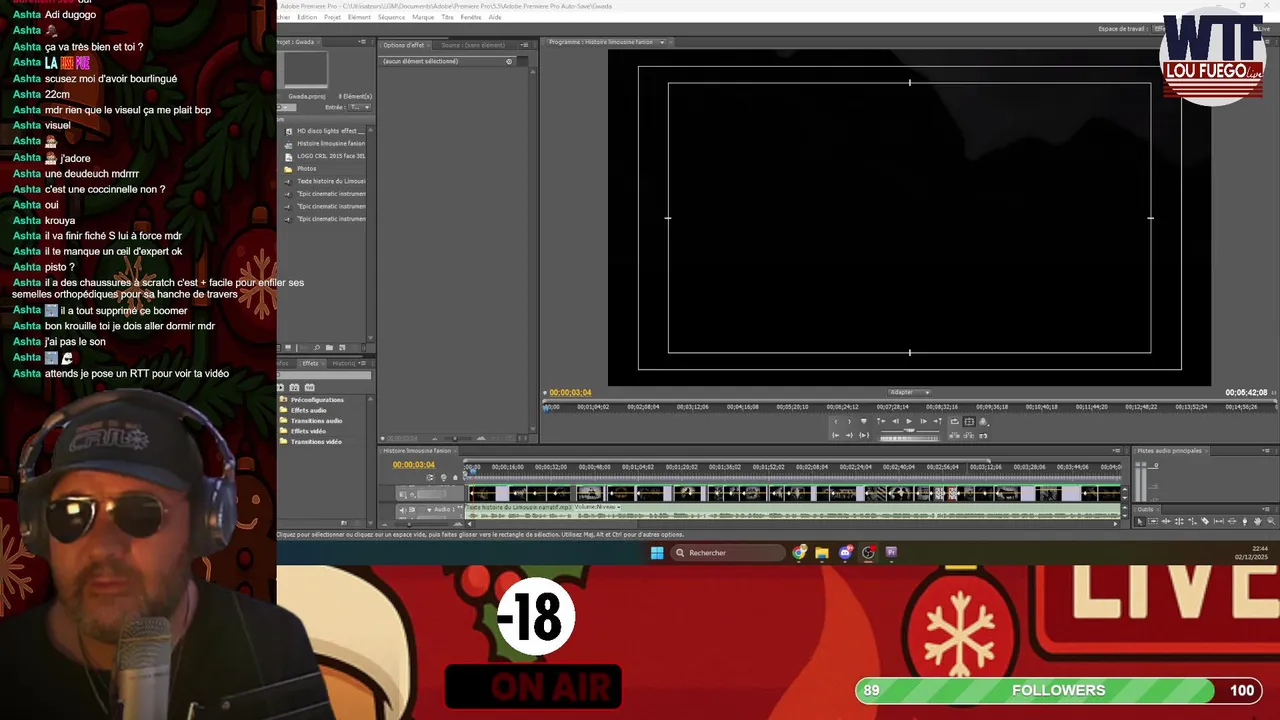Select the Ripple Edit tool
Image resolution: width=1280 pixels, height=720 pixels.
pos(1166,522)
